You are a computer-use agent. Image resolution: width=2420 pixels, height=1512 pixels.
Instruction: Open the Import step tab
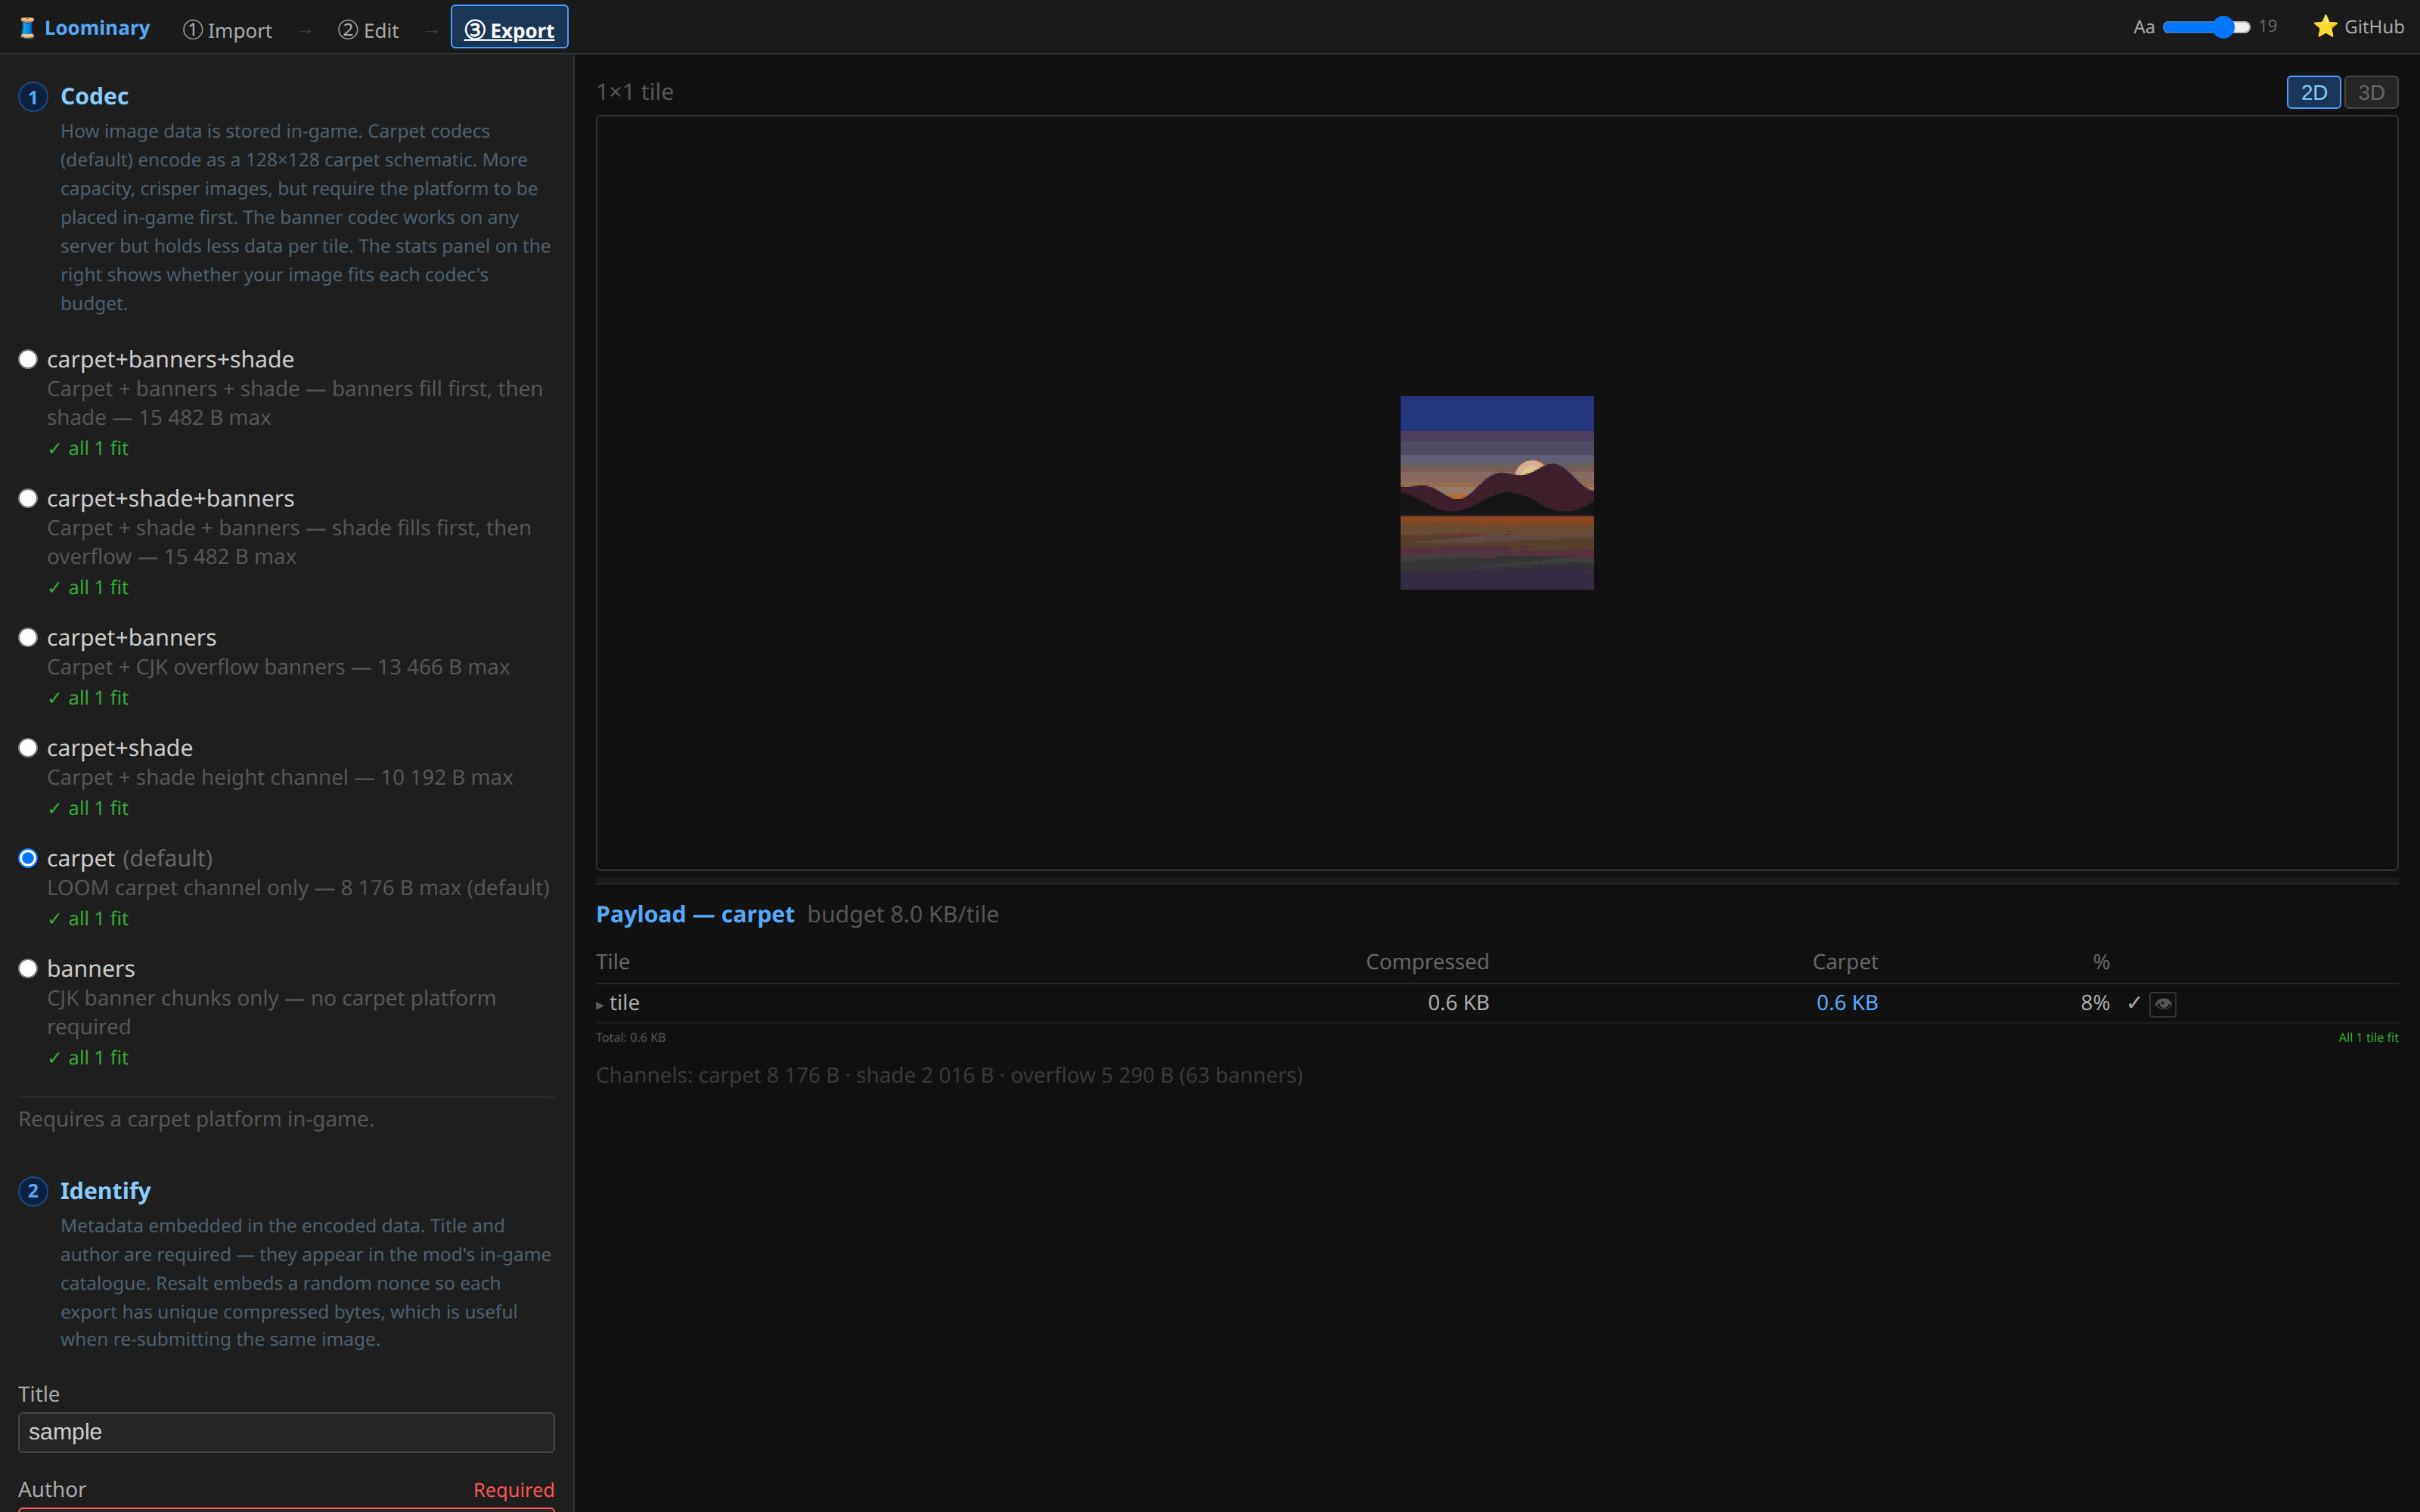pyautogui.click(x=227, y=30)
